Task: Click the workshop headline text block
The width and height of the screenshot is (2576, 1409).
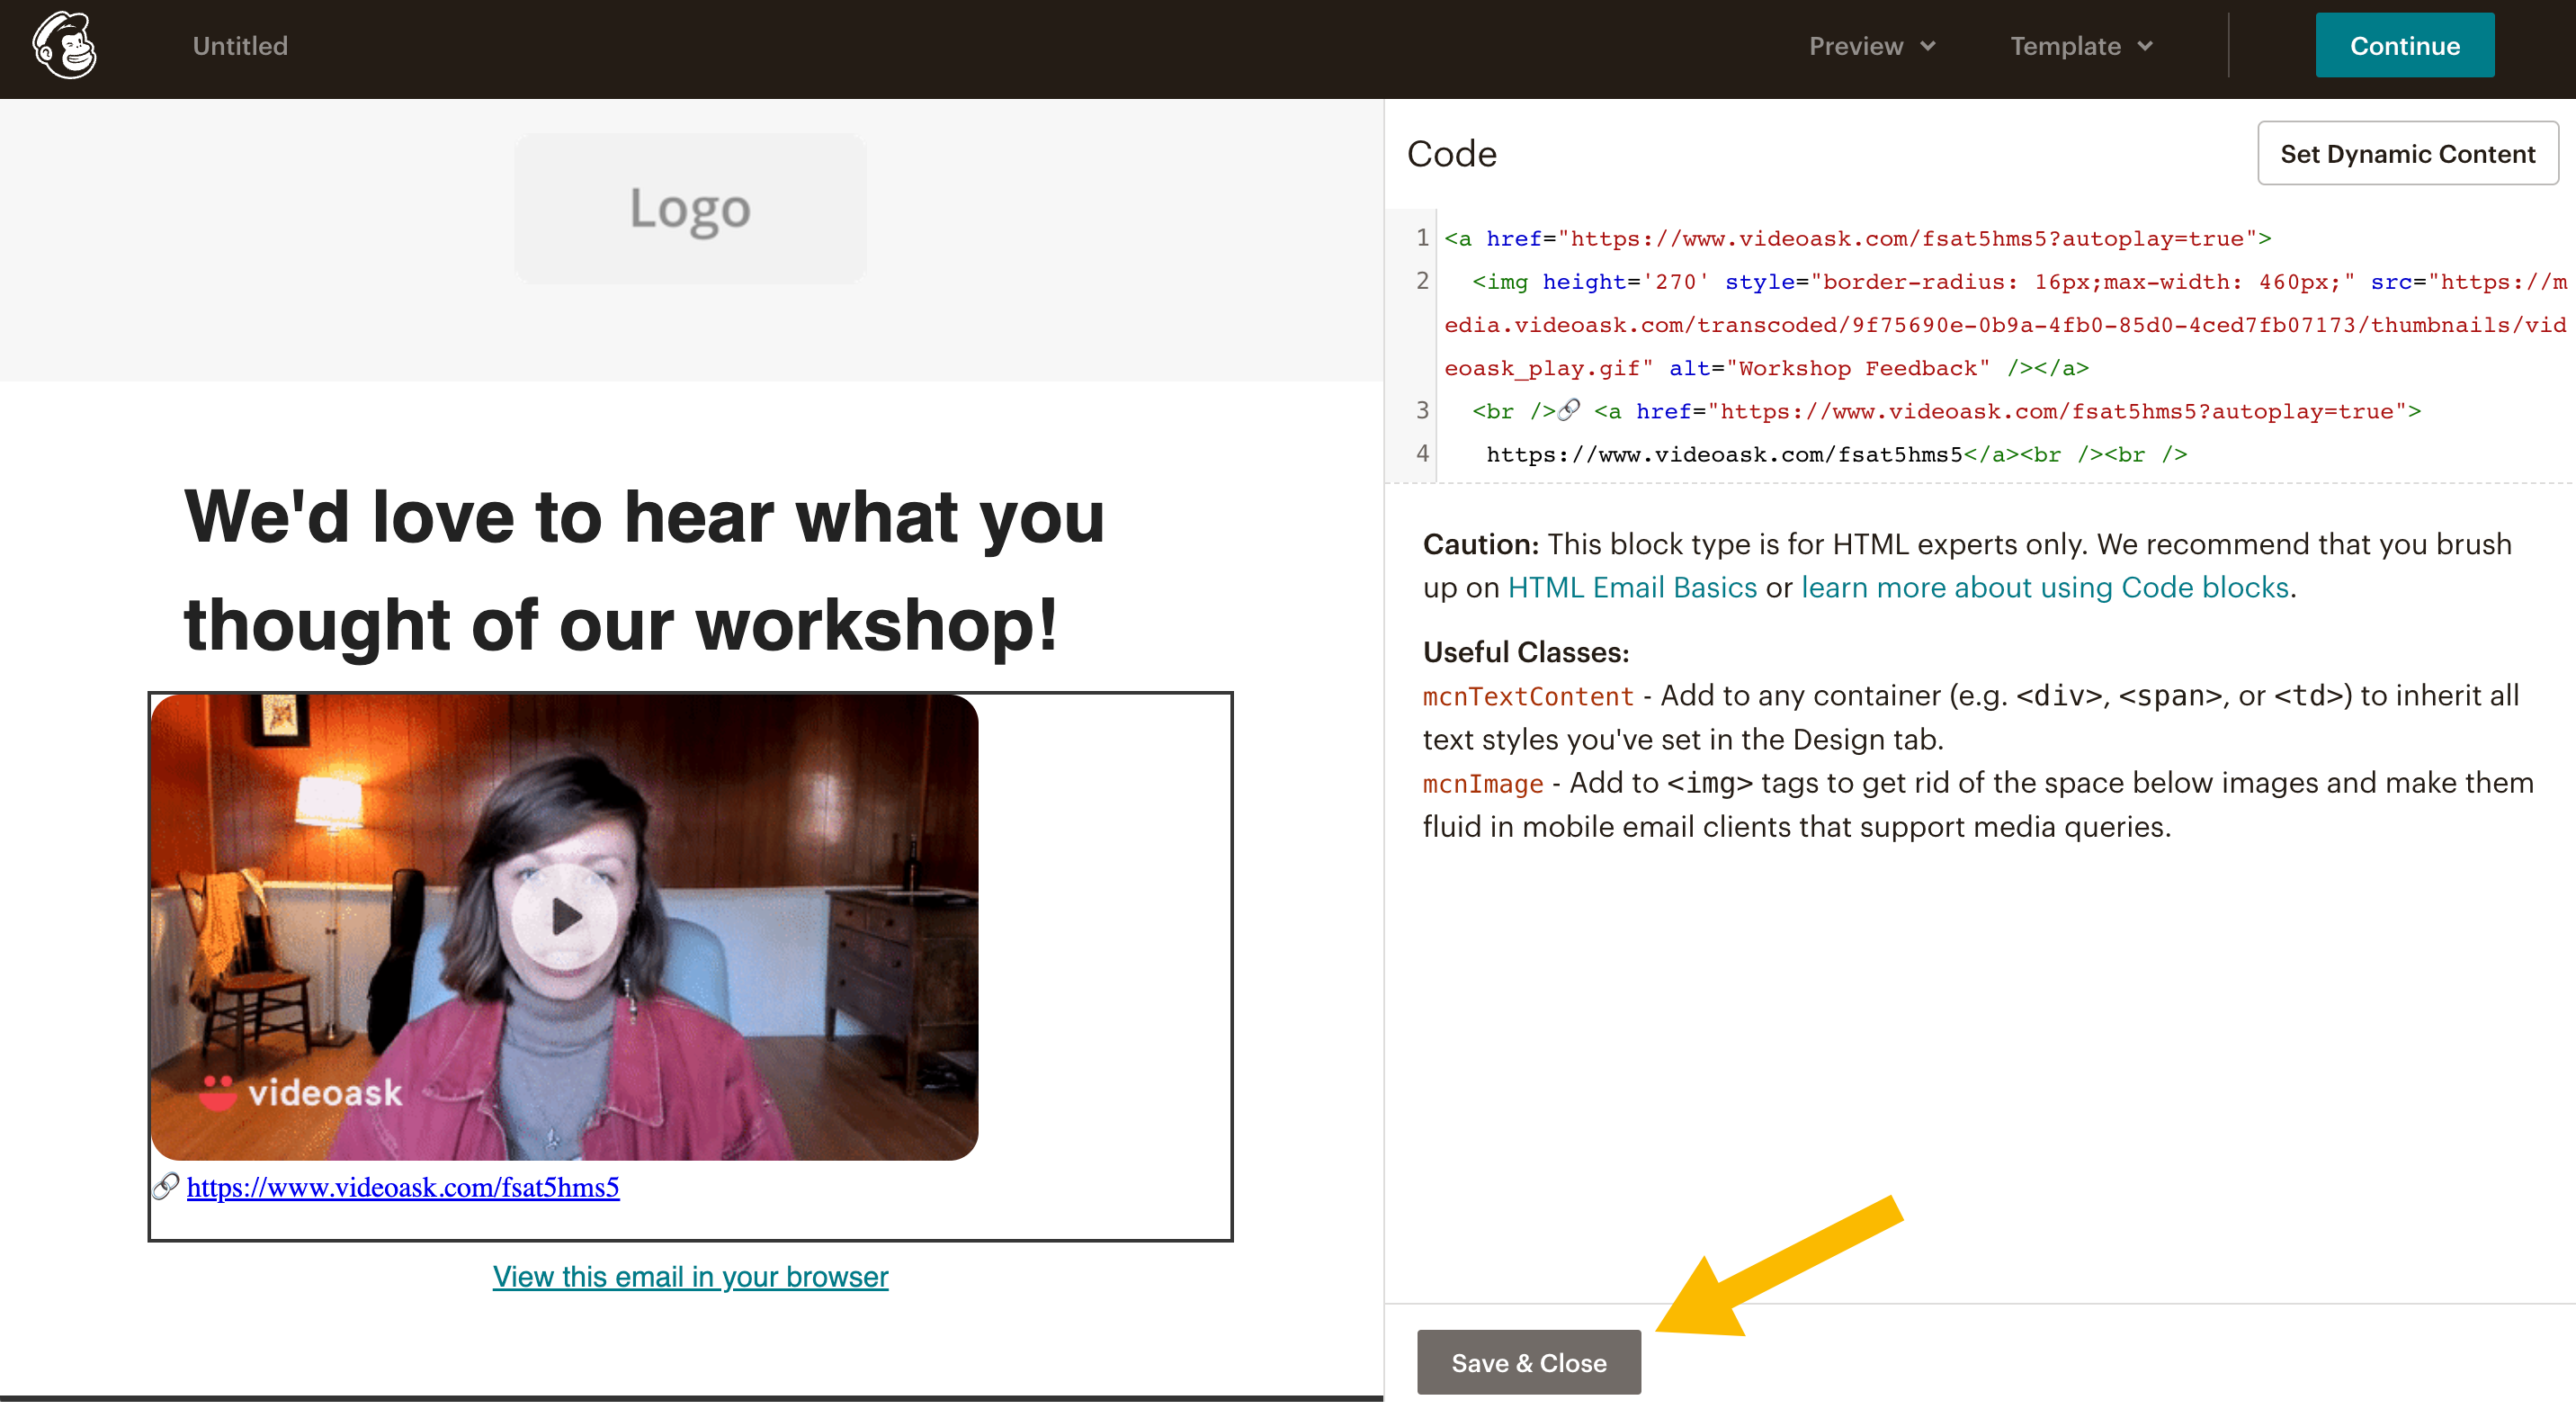Action: (x=645, y=570)
